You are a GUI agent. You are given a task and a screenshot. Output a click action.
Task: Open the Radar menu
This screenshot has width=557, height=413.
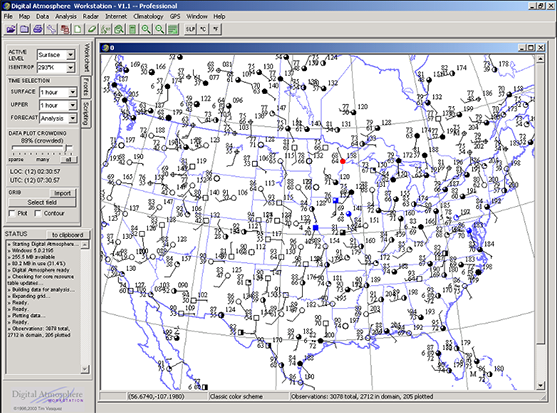coord(91,16)
